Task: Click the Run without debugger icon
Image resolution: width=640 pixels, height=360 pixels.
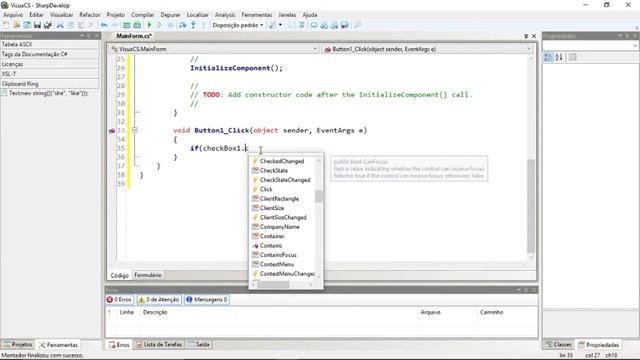Action: [160, 25]
